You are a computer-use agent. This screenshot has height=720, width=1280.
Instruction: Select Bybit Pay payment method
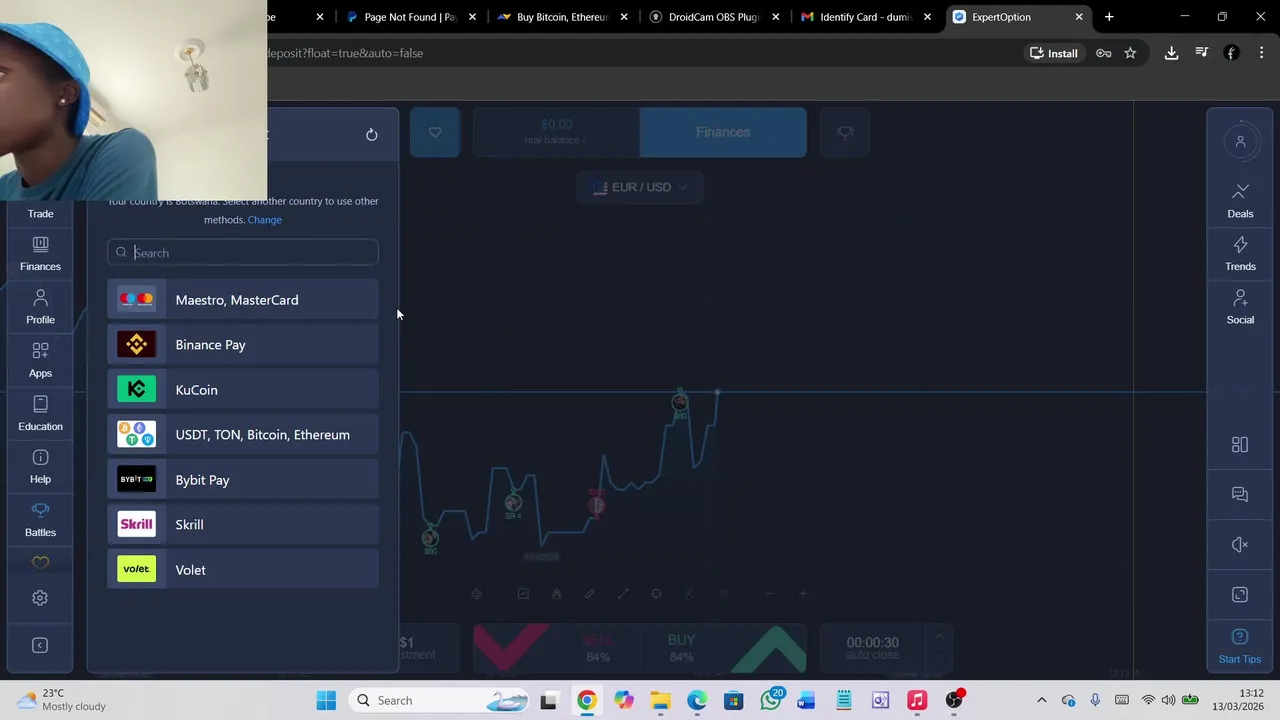tap(243, 480)
